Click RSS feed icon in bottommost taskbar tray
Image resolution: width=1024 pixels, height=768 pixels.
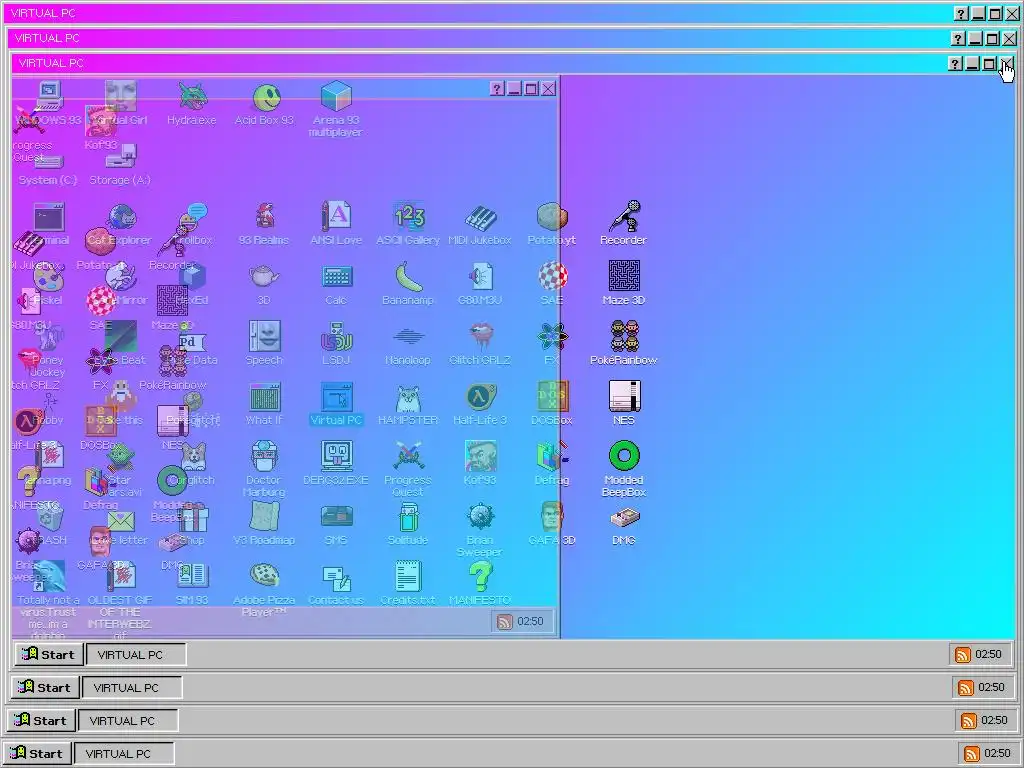click(972, 754)
